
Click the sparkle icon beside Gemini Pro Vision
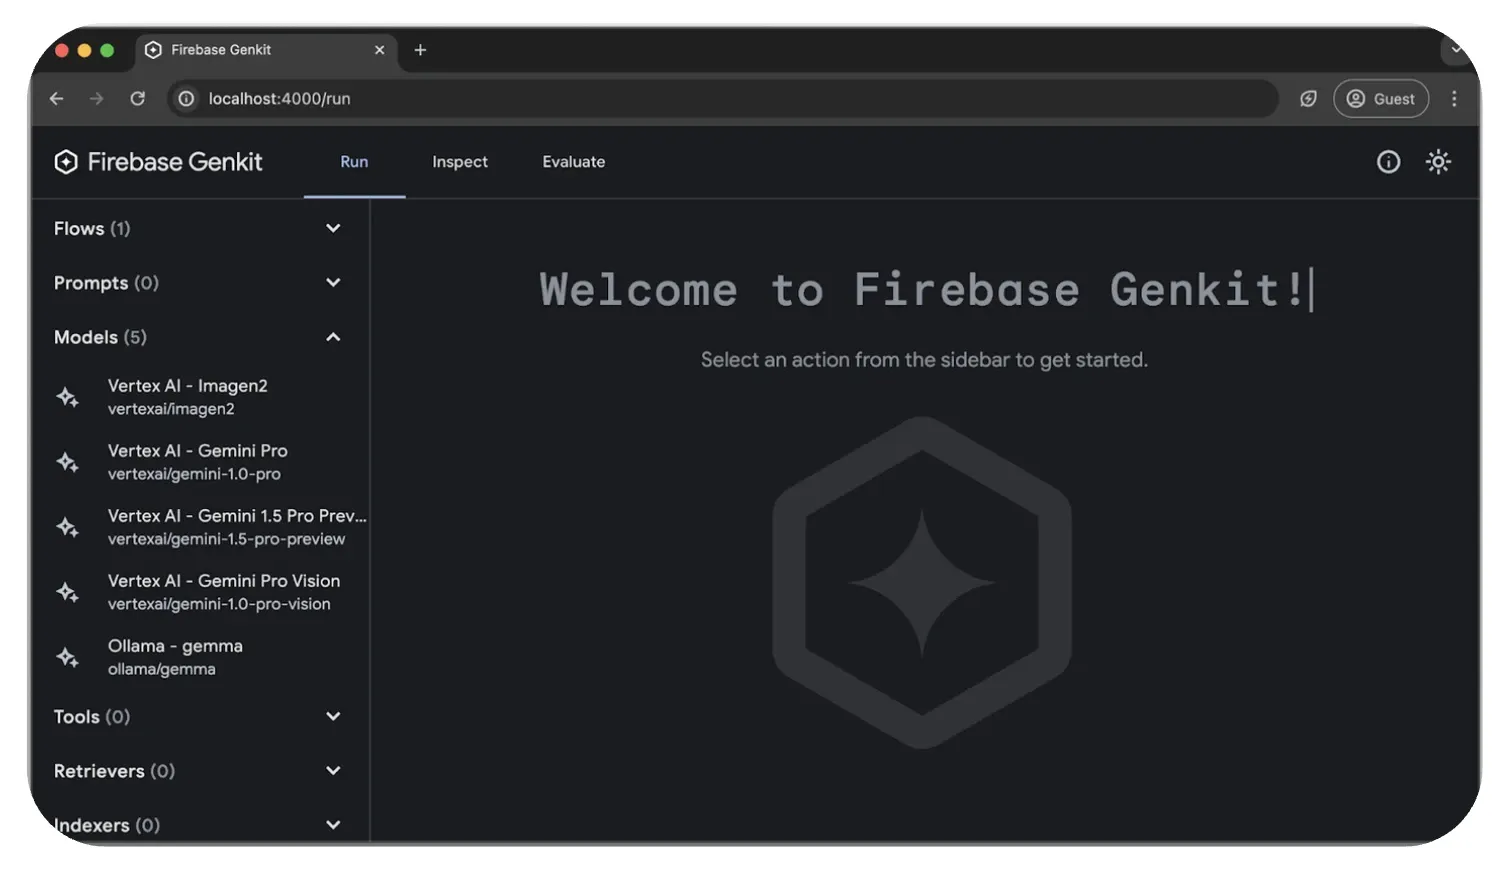pyautogui.click(x=67, y=592)
